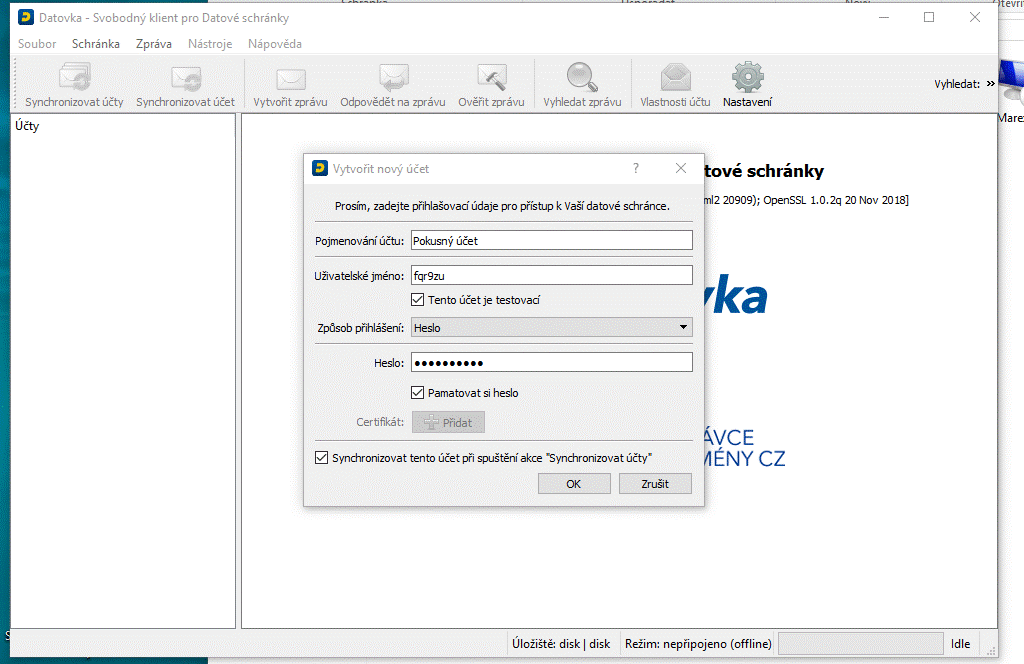The image size is (1024, 664).
Task: Click the dialog's Datovka logo icon
Action: (x=319, y=168)
